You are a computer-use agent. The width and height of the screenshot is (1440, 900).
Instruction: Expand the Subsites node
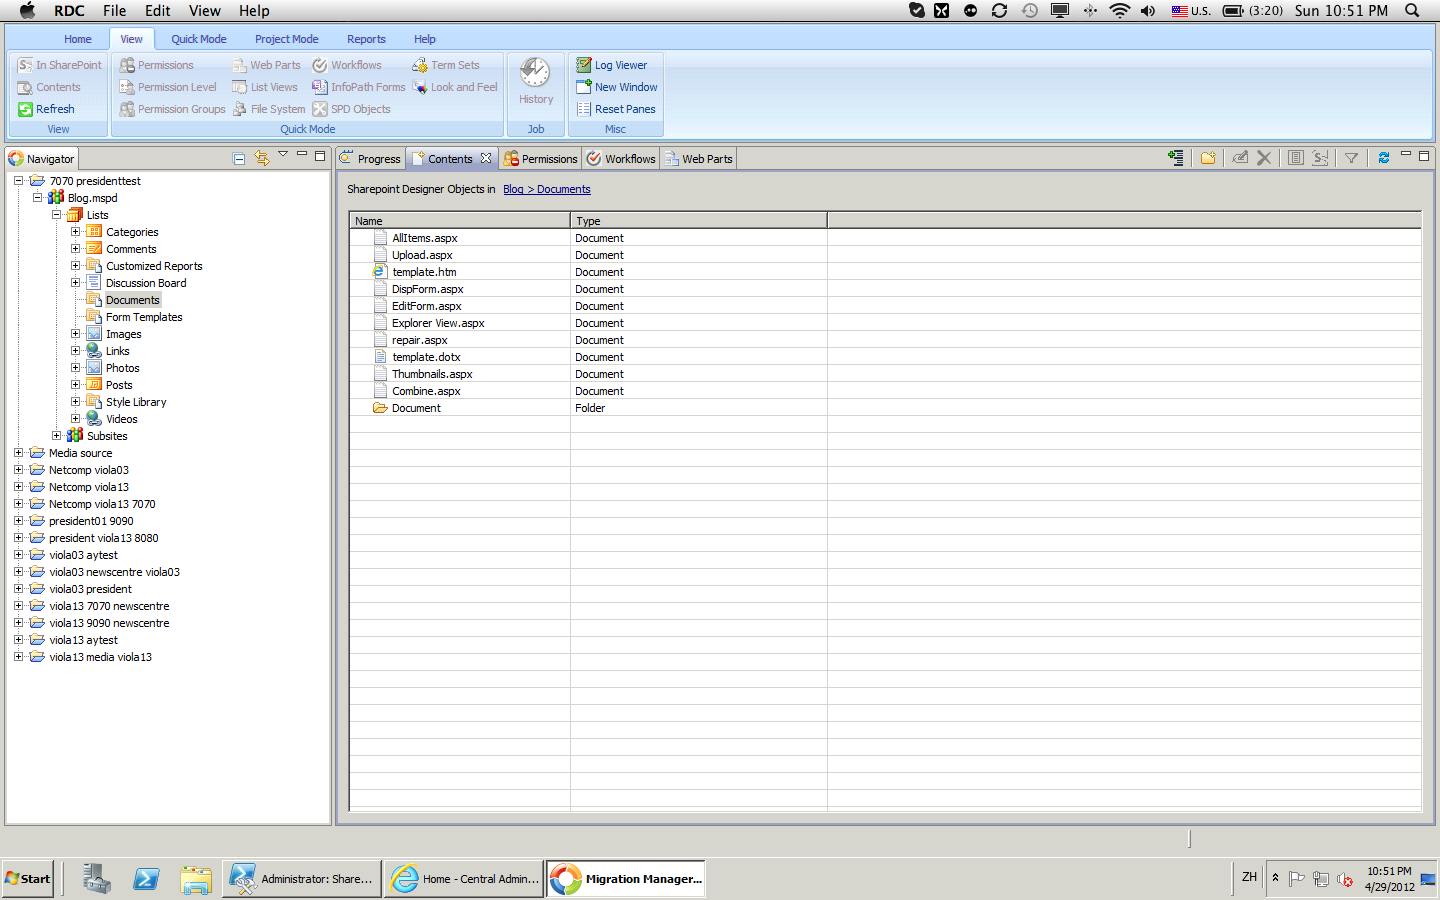click(56, 436)
